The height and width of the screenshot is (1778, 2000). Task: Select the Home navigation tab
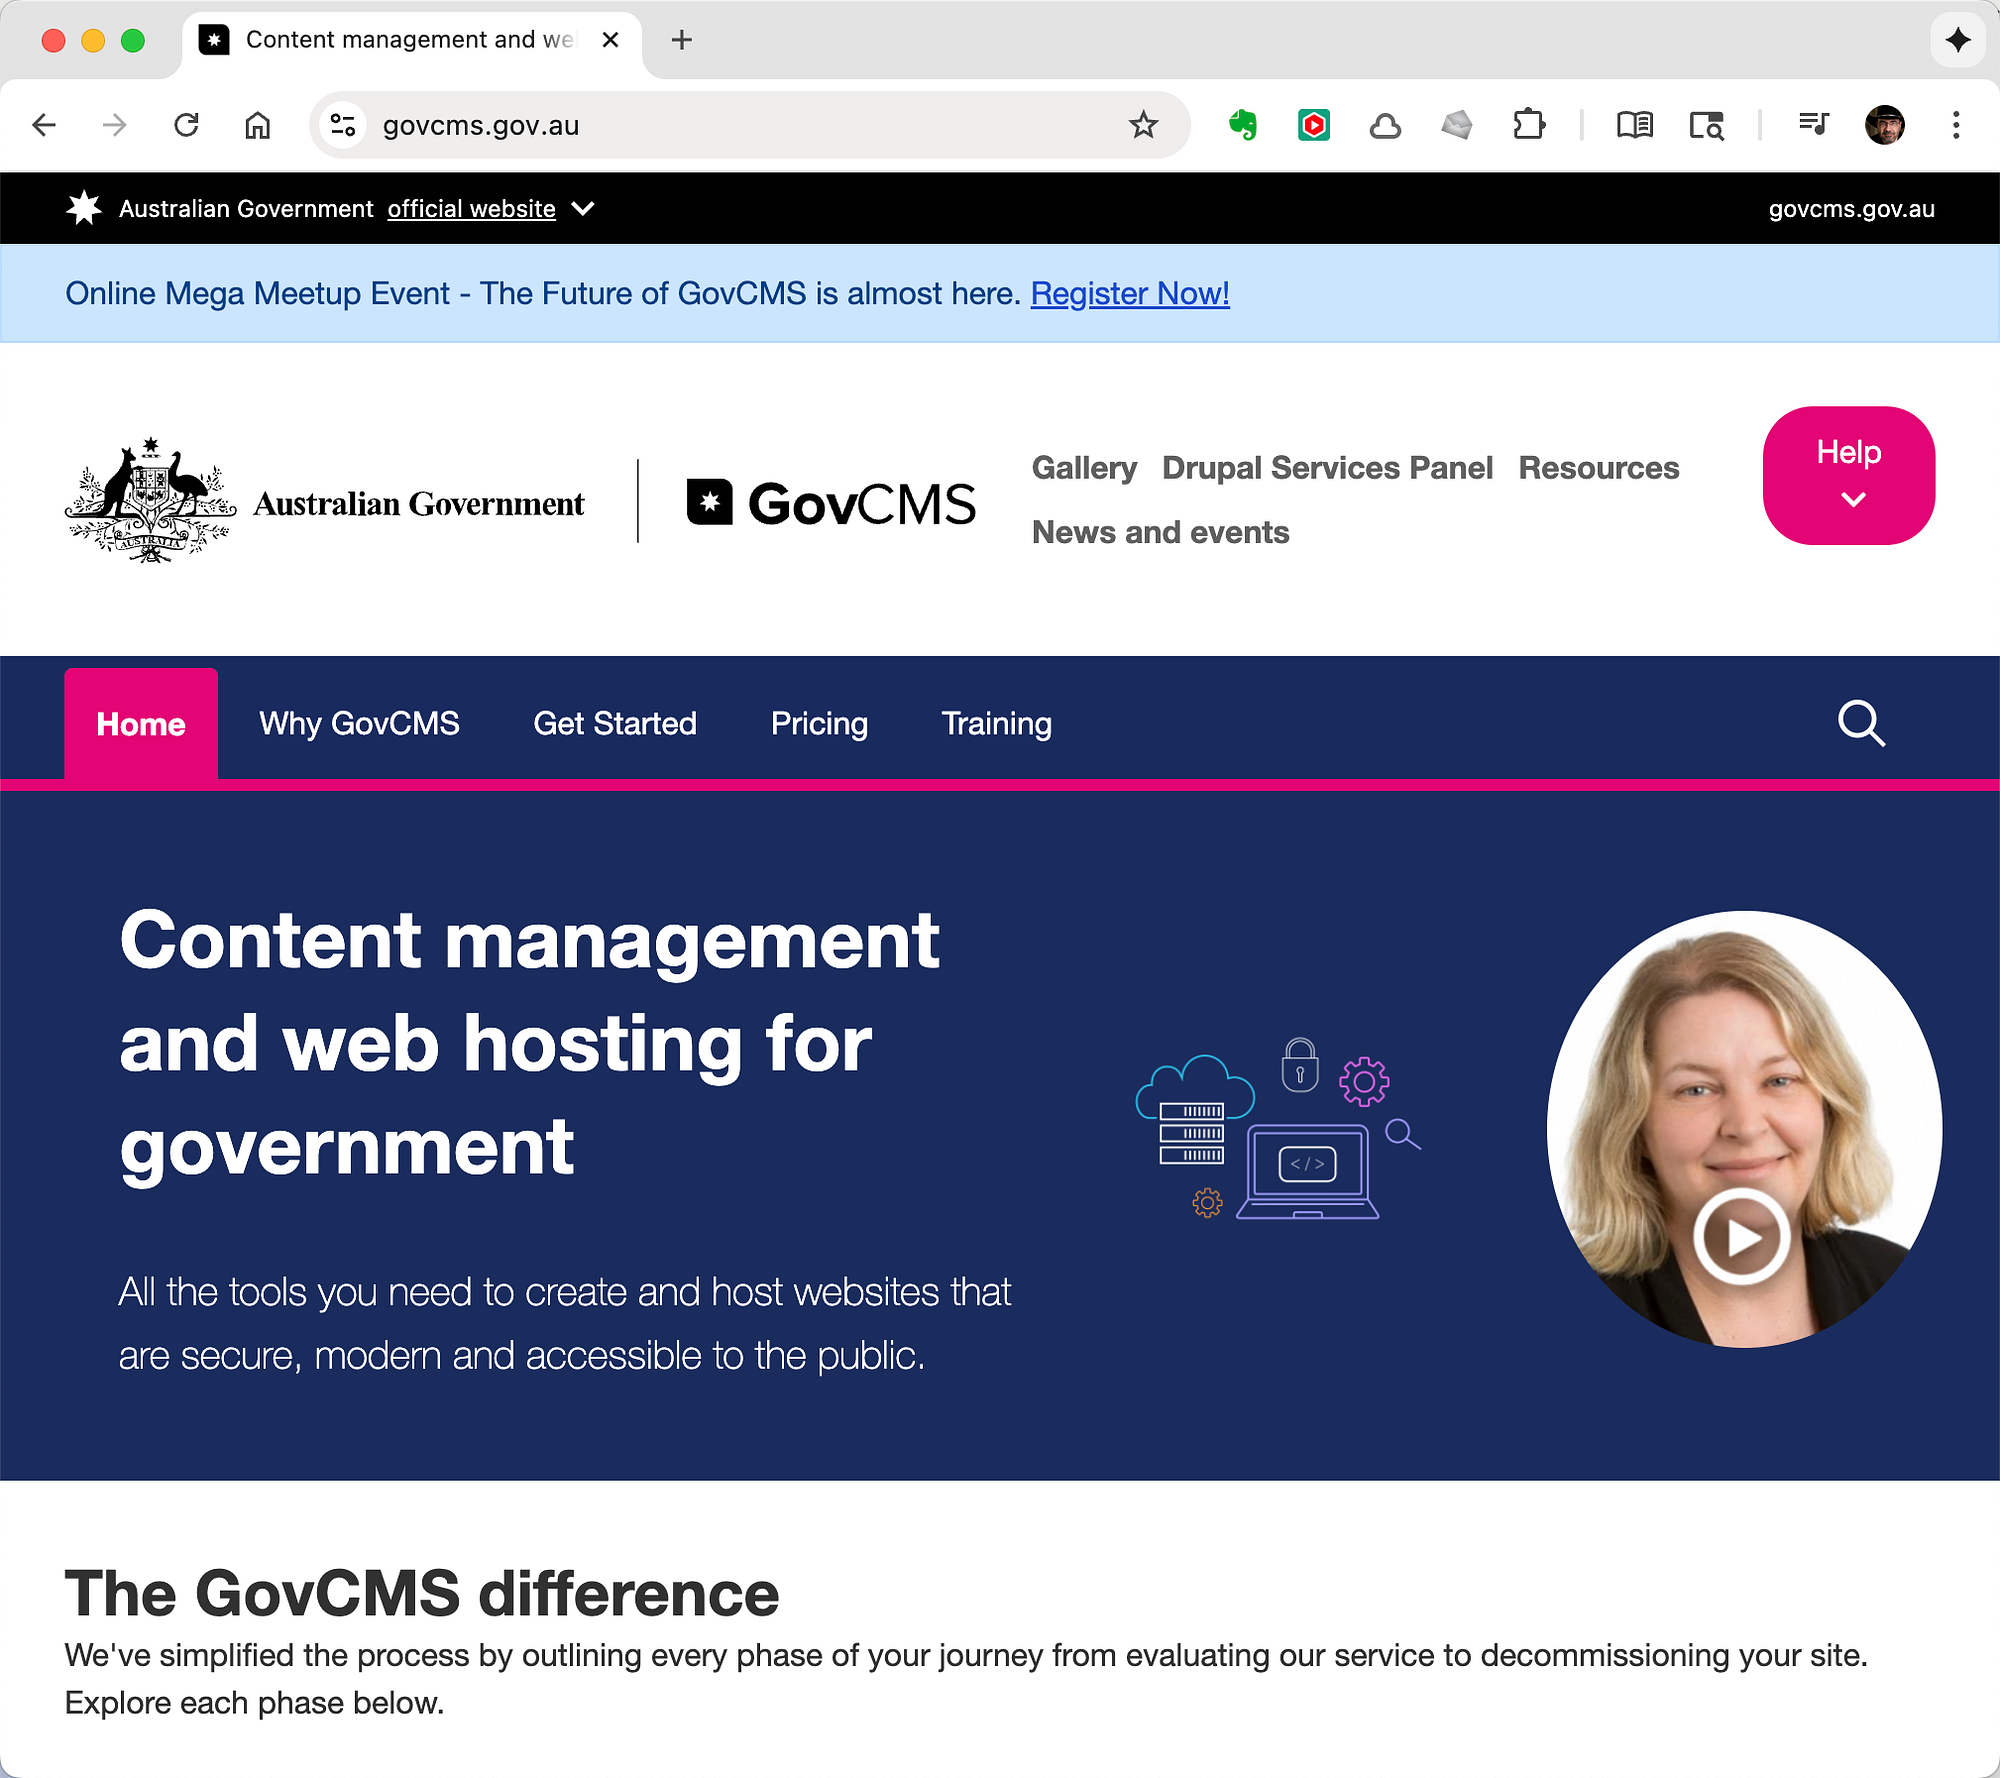point(141,724)
